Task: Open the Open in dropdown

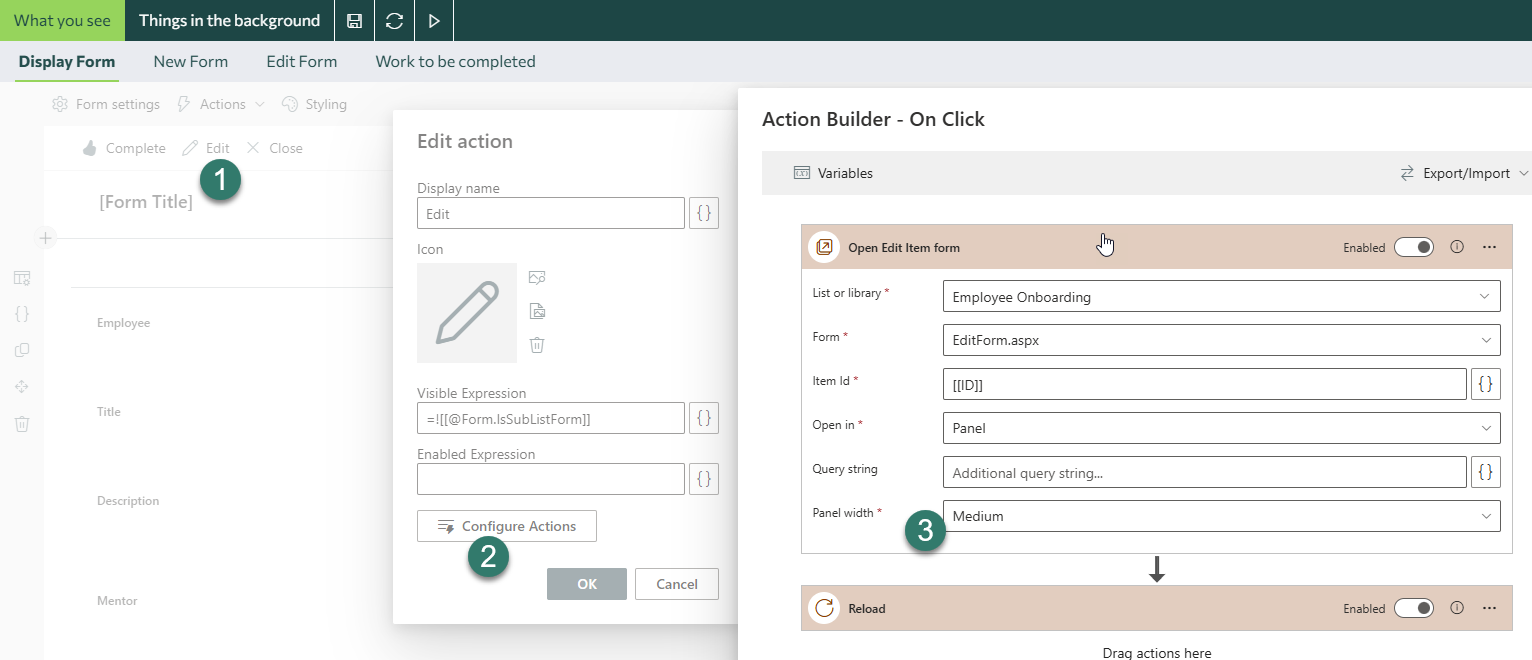Action: point(1221,428)
